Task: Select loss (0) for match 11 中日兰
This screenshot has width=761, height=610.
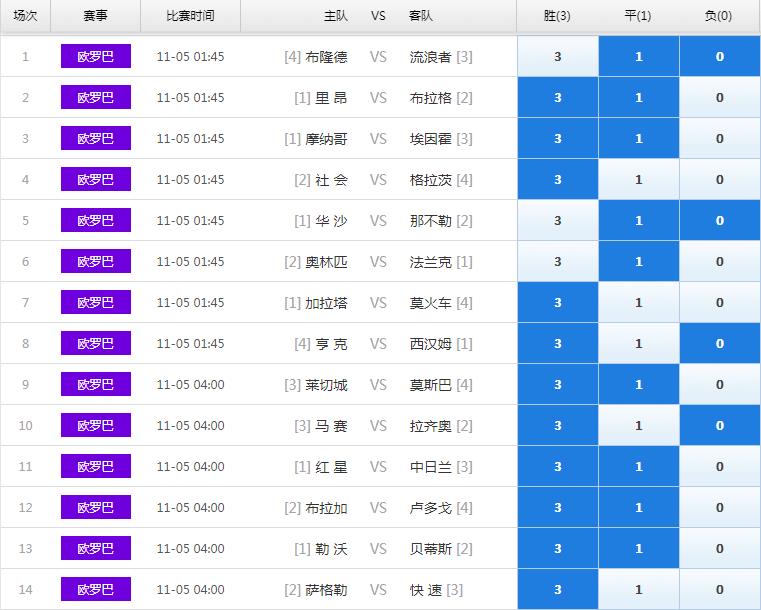Action: [x=720, y=466]
